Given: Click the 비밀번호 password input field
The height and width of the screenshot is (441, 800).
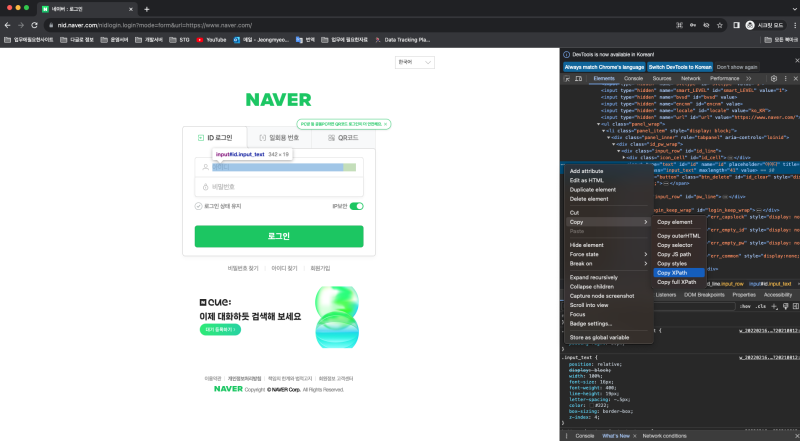Looking at the screenshot, I should (x=279, y=187).
